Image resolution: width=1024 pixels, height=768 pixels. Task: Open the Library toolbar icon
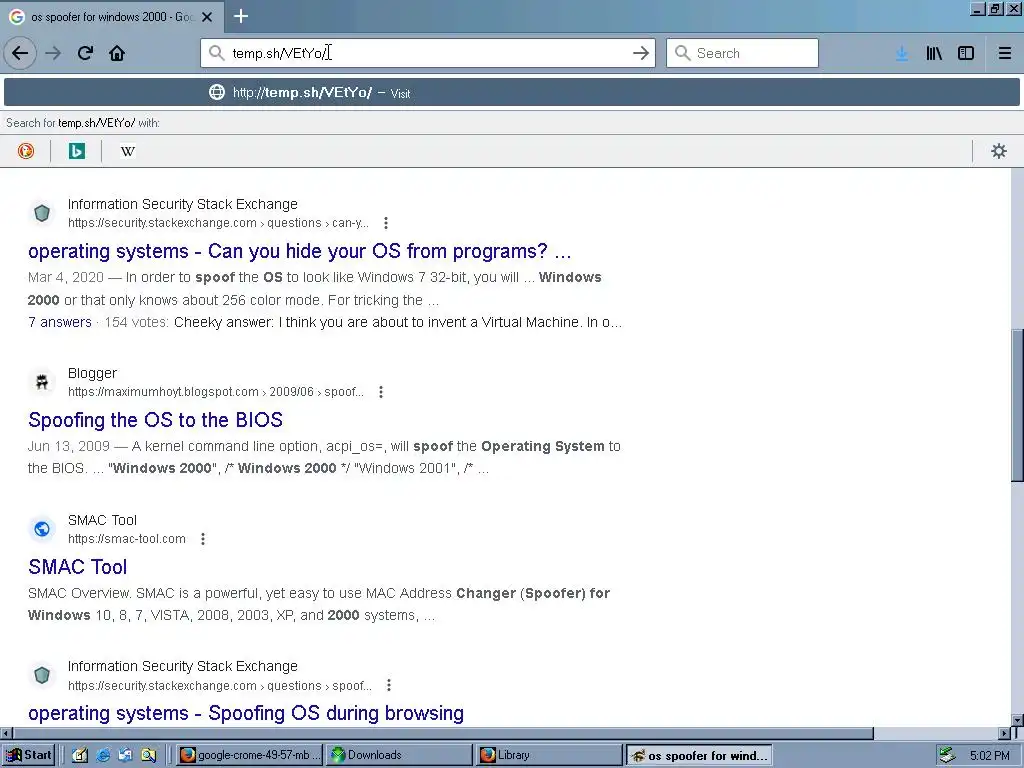(x=934, y=53)
